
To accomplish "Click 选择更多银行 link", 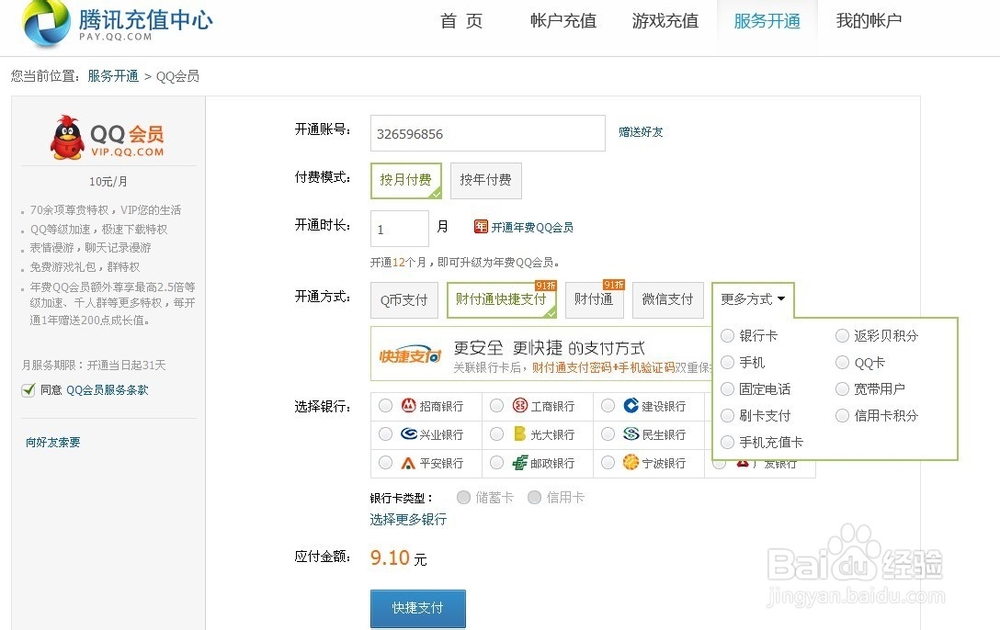I will click(x=408, y=520).
